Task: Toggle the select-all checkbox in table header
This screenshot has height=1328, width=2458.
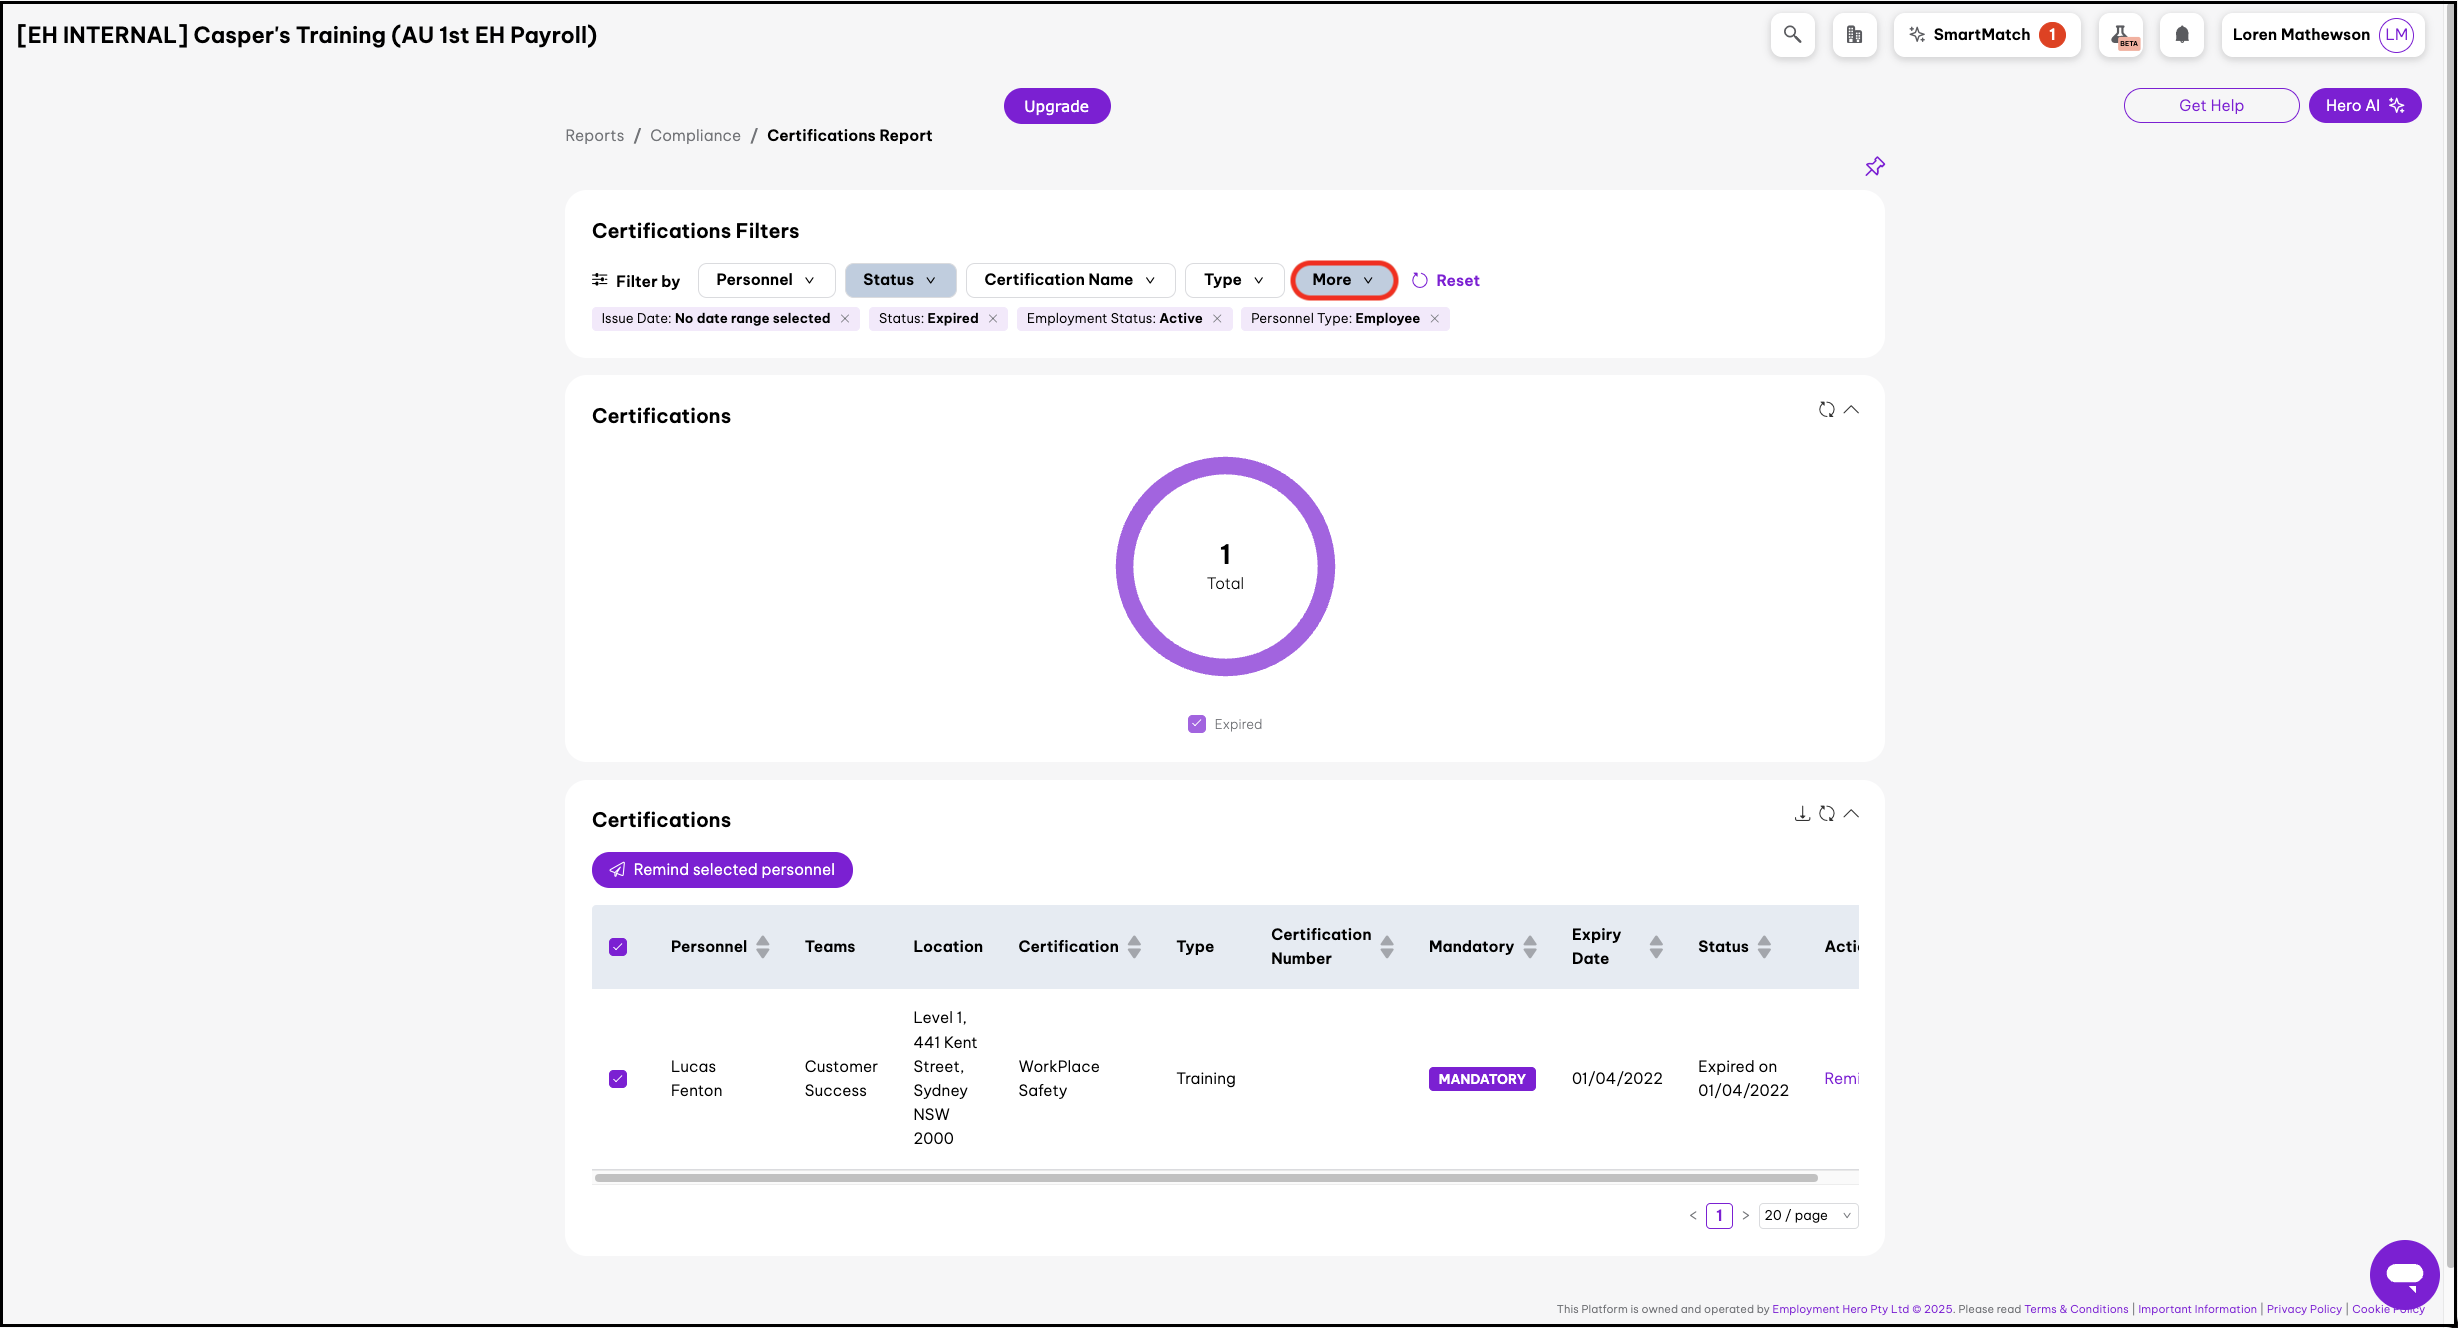Action: click(618, 947)
